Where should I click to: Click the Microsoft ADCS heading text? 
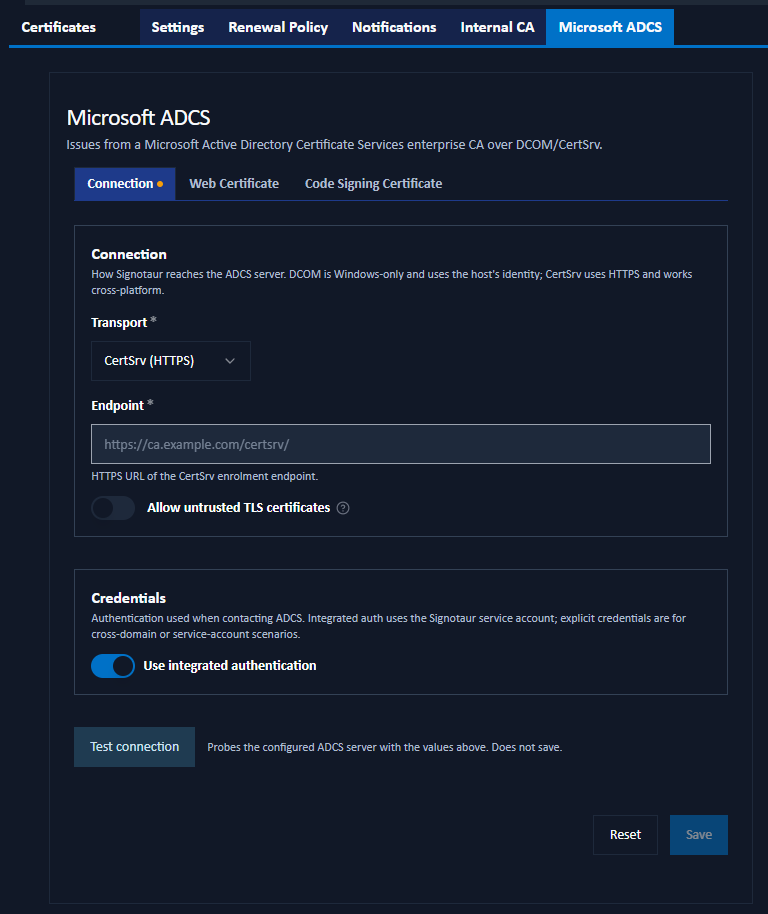pos(139,118)
